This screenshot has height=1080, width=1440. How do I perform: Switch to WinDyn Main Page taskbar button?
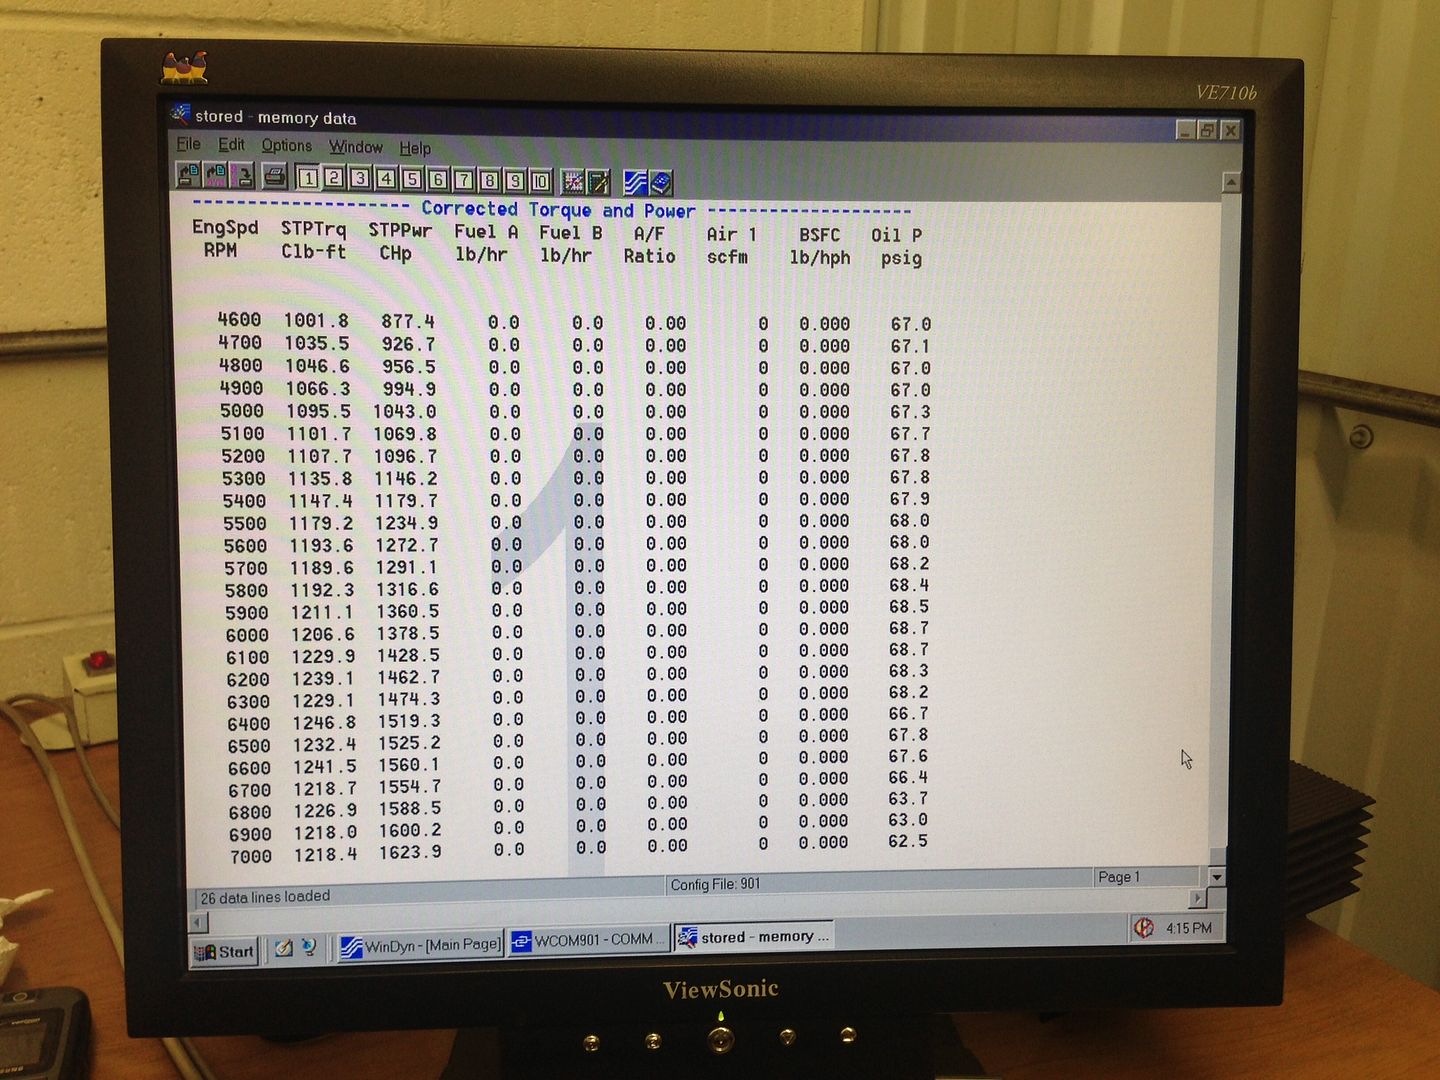[421, 945]
